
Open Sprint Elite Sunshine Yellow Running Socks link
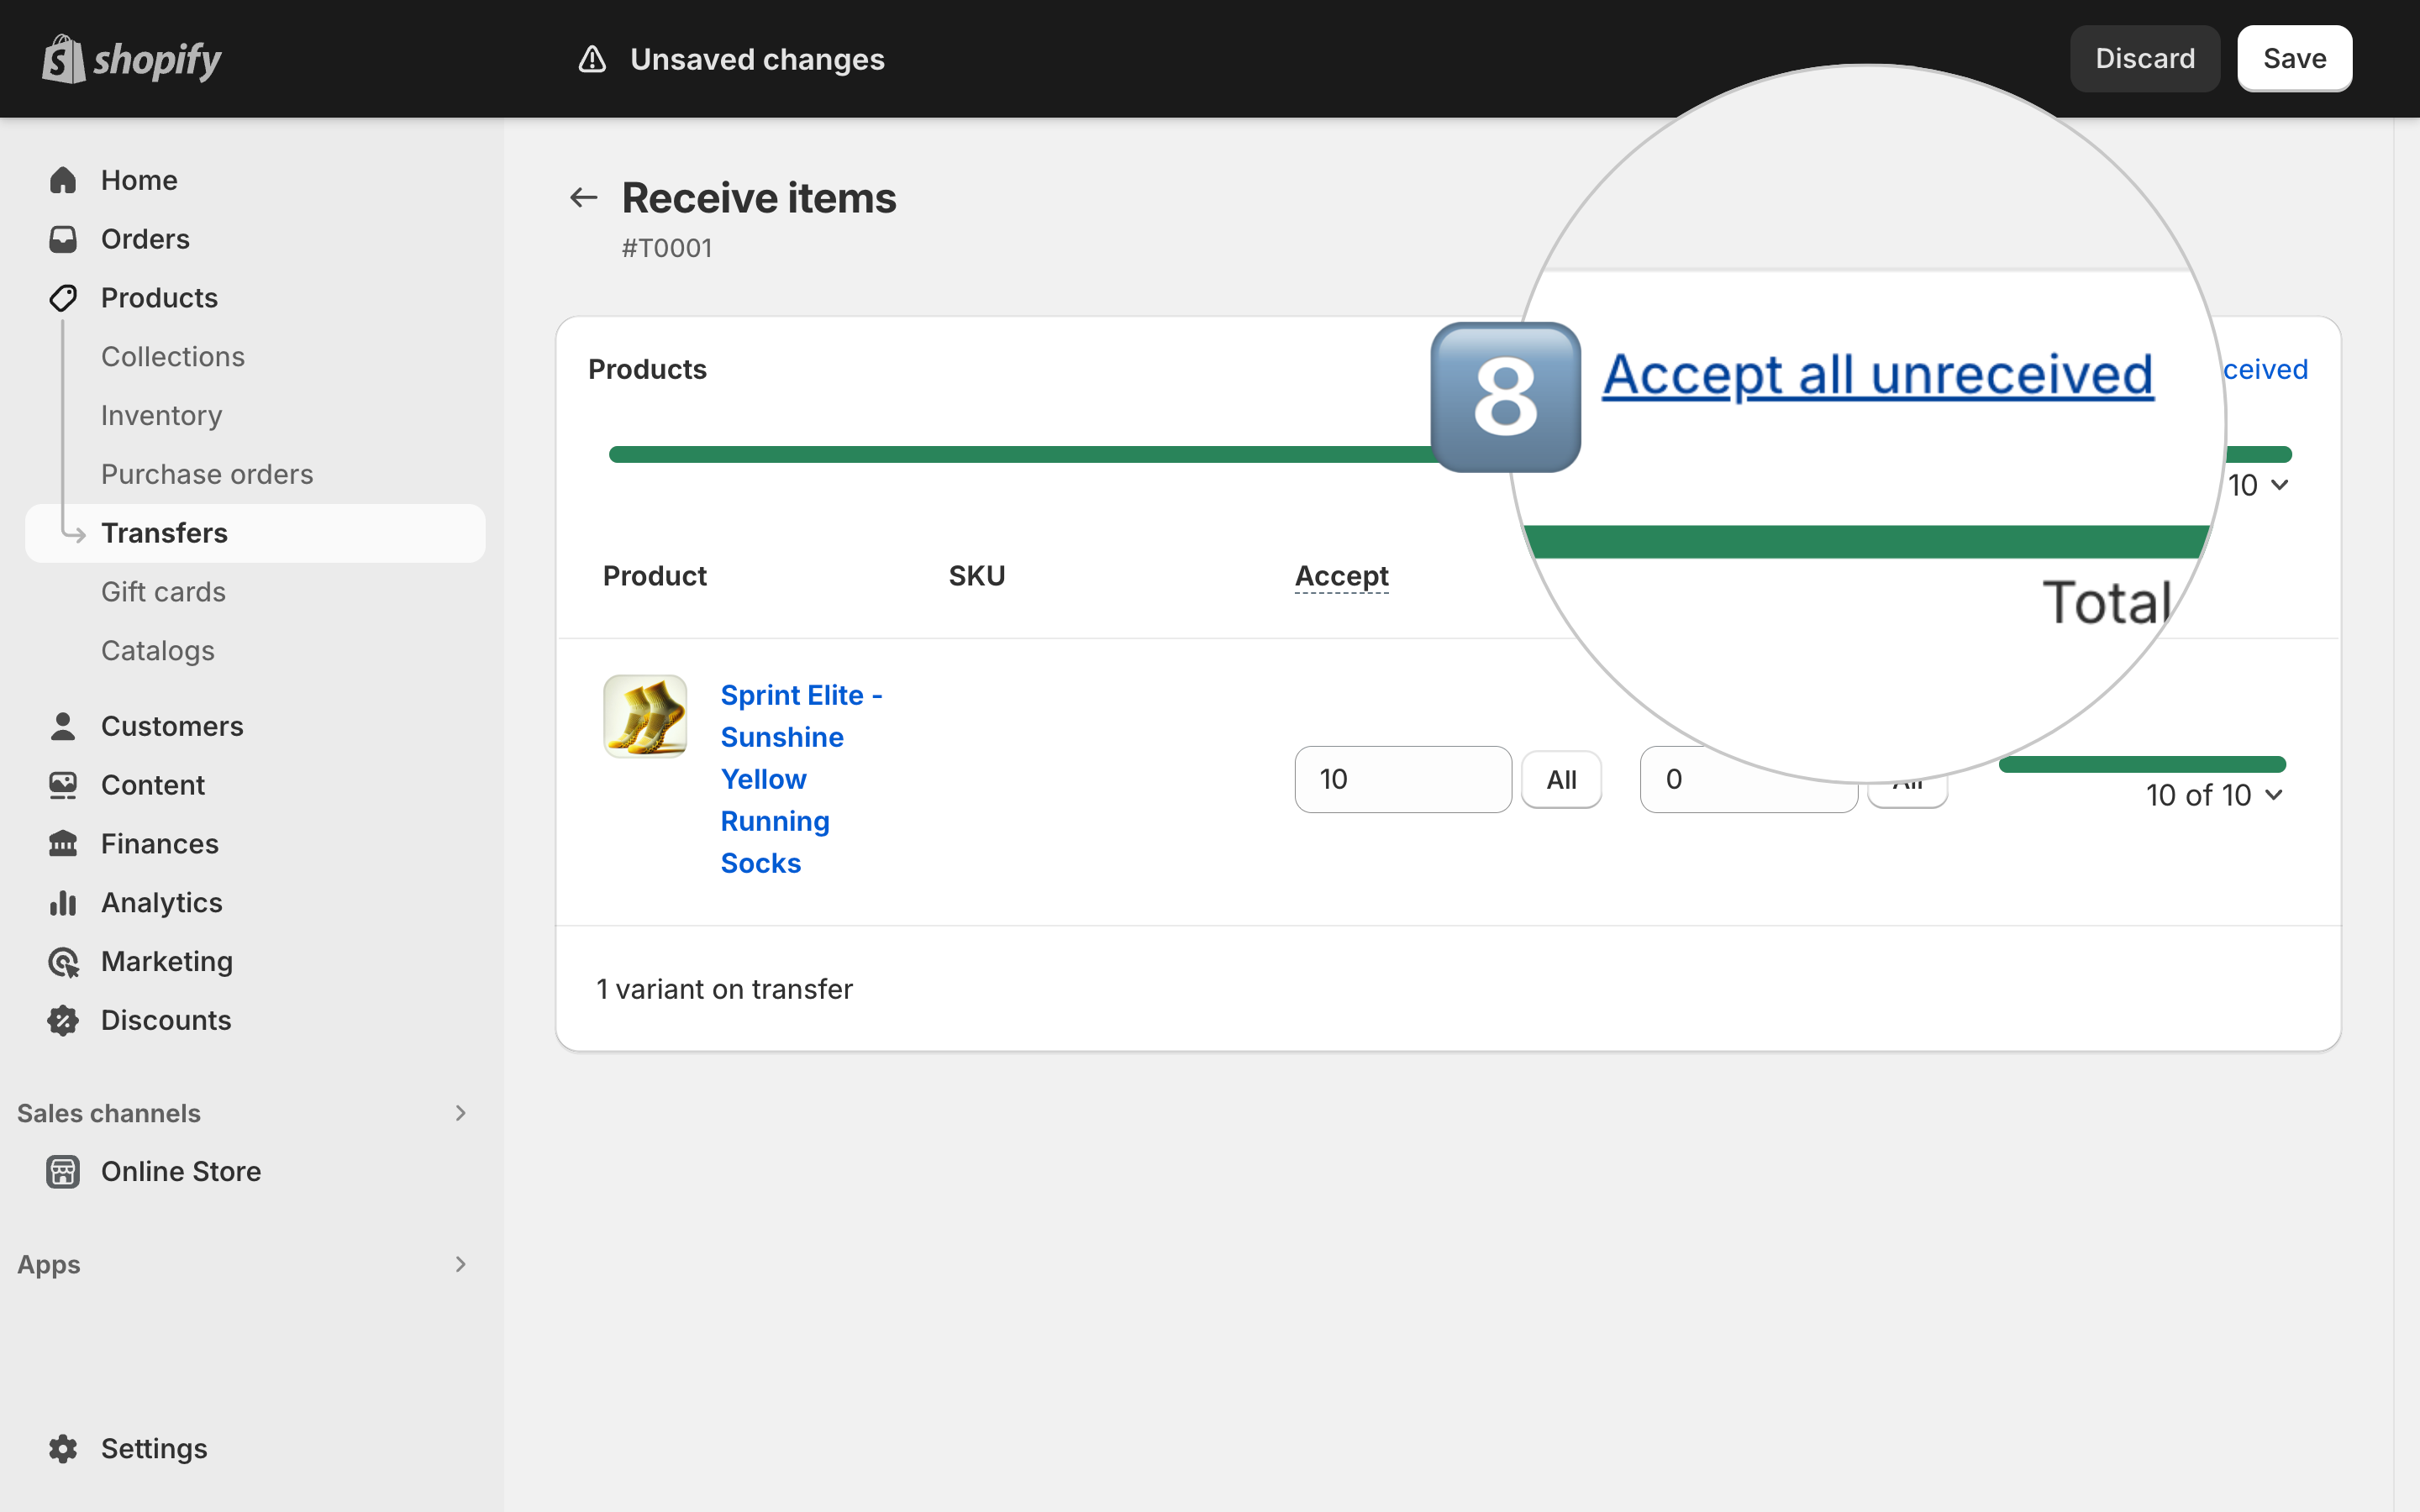pos(801,779)
